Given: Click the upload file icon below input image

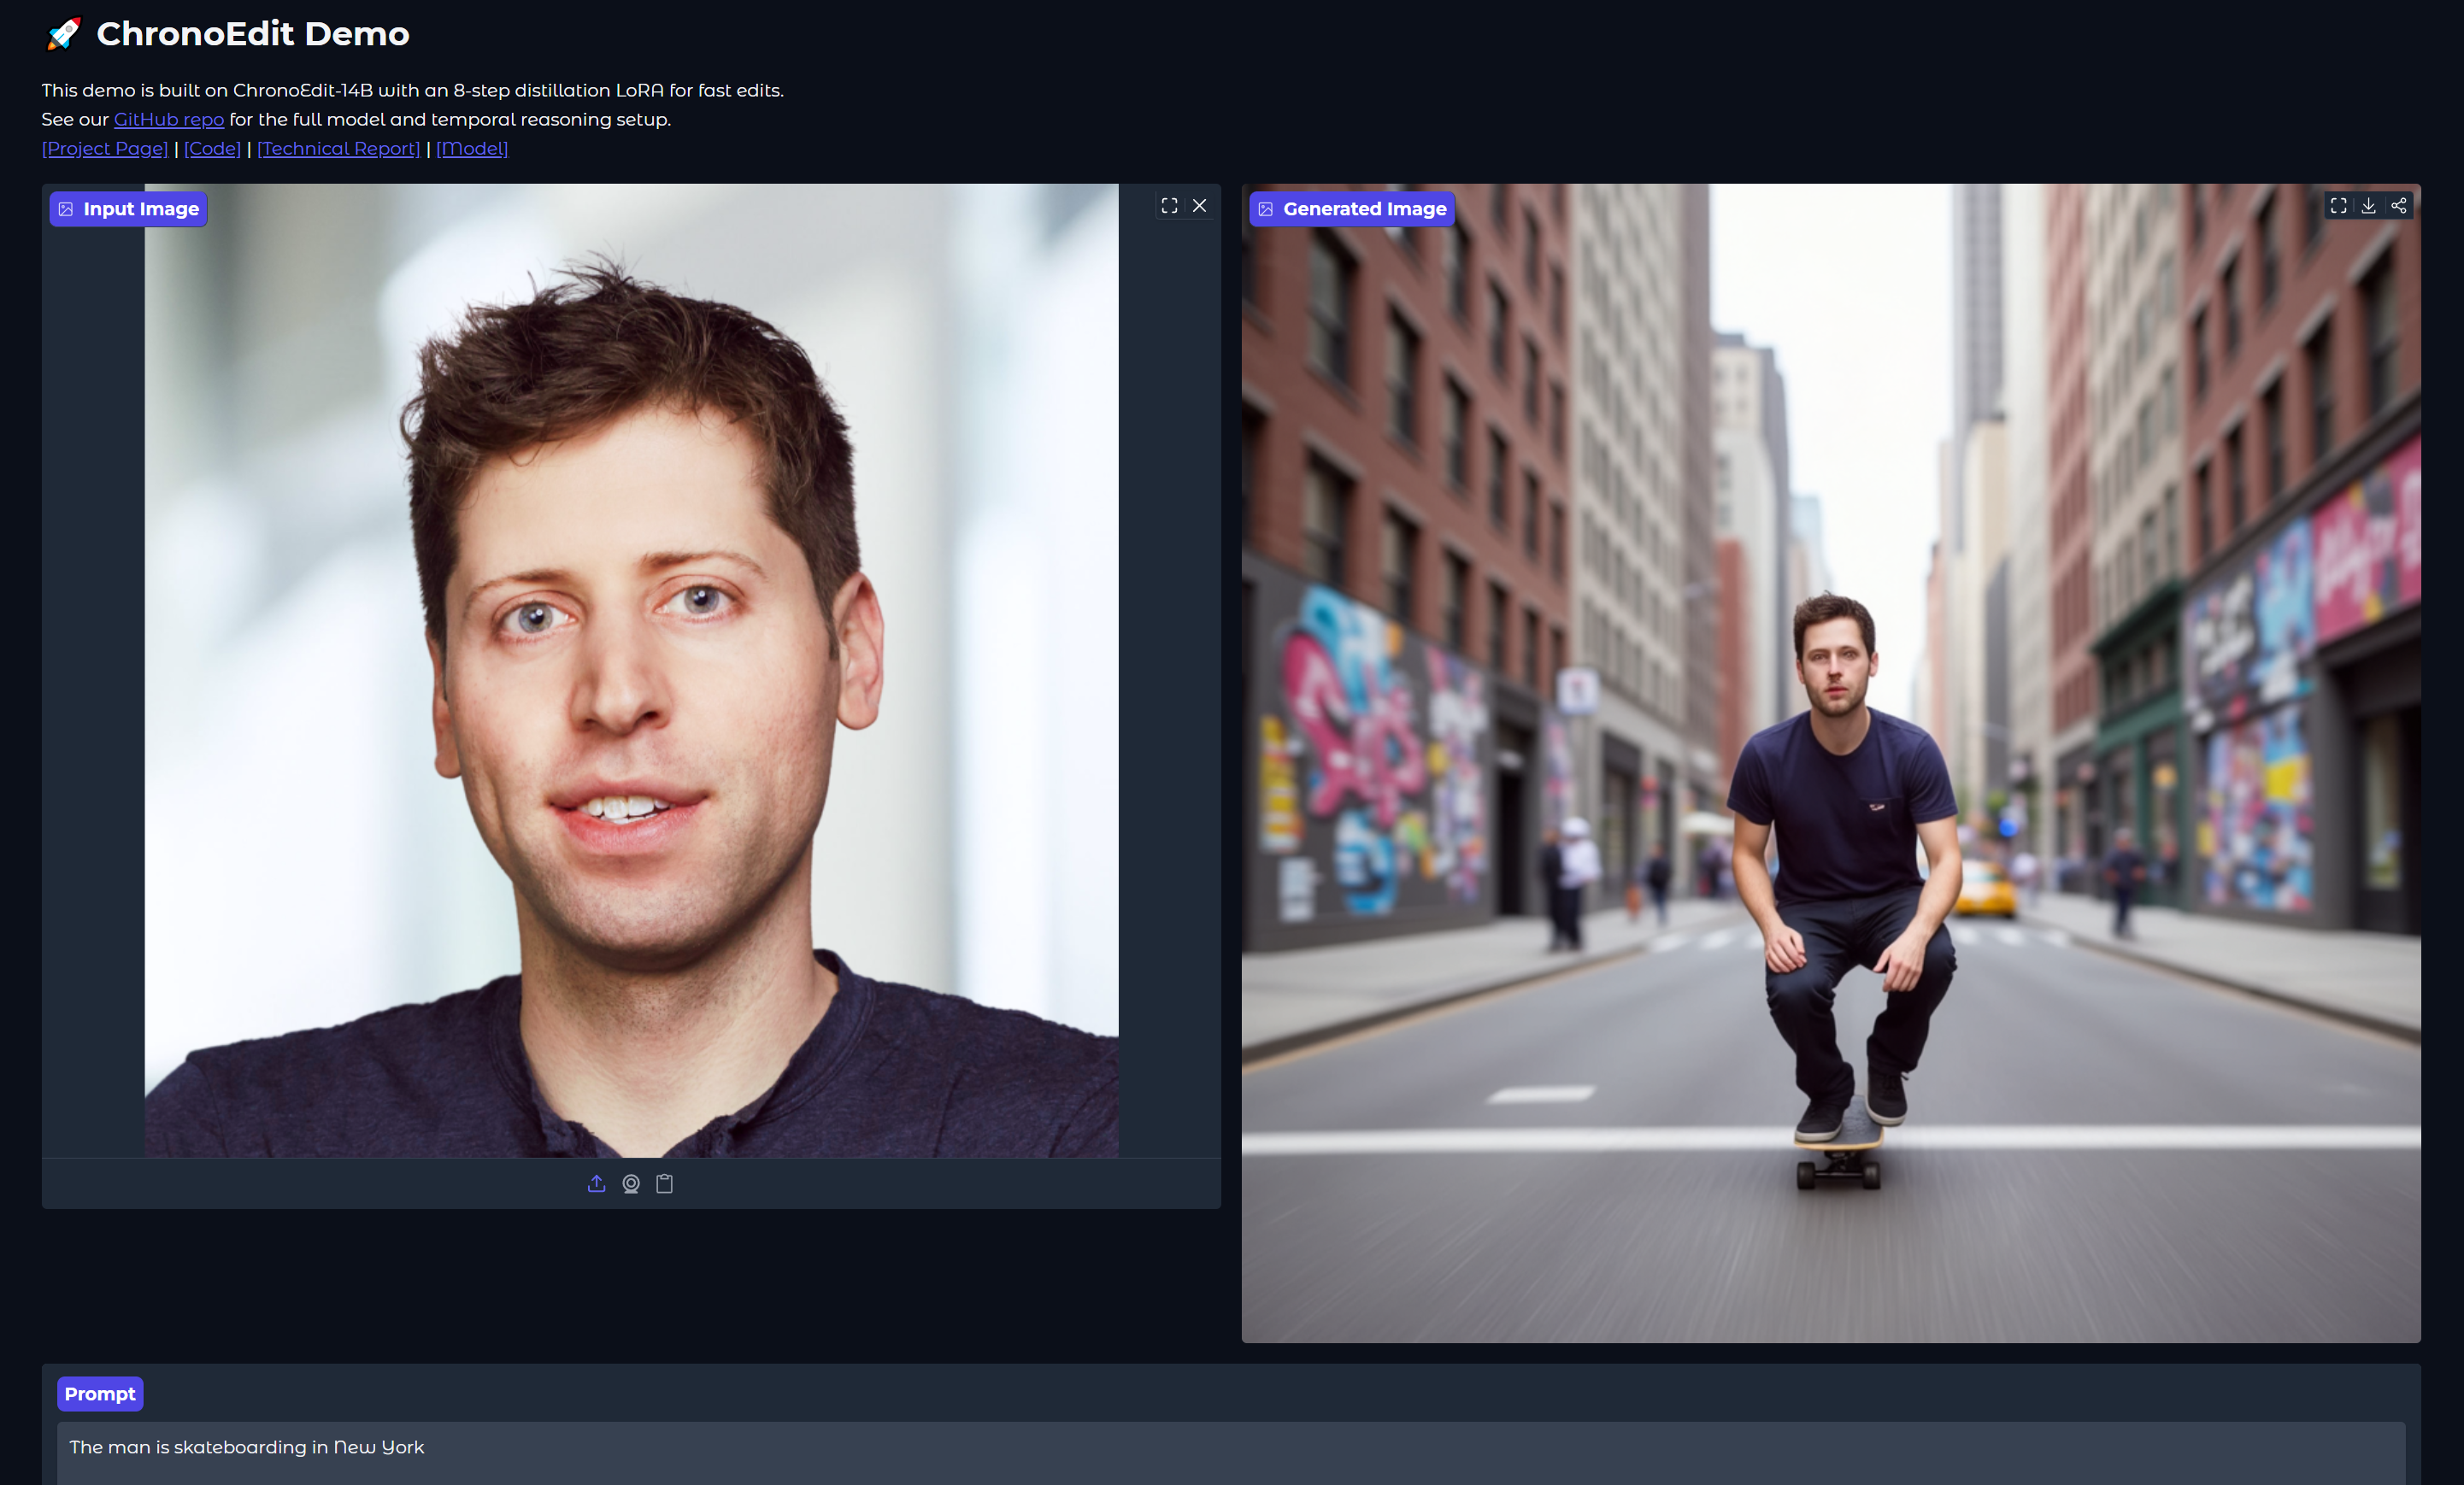Looking at the screenshot, I should point(596,1184).
